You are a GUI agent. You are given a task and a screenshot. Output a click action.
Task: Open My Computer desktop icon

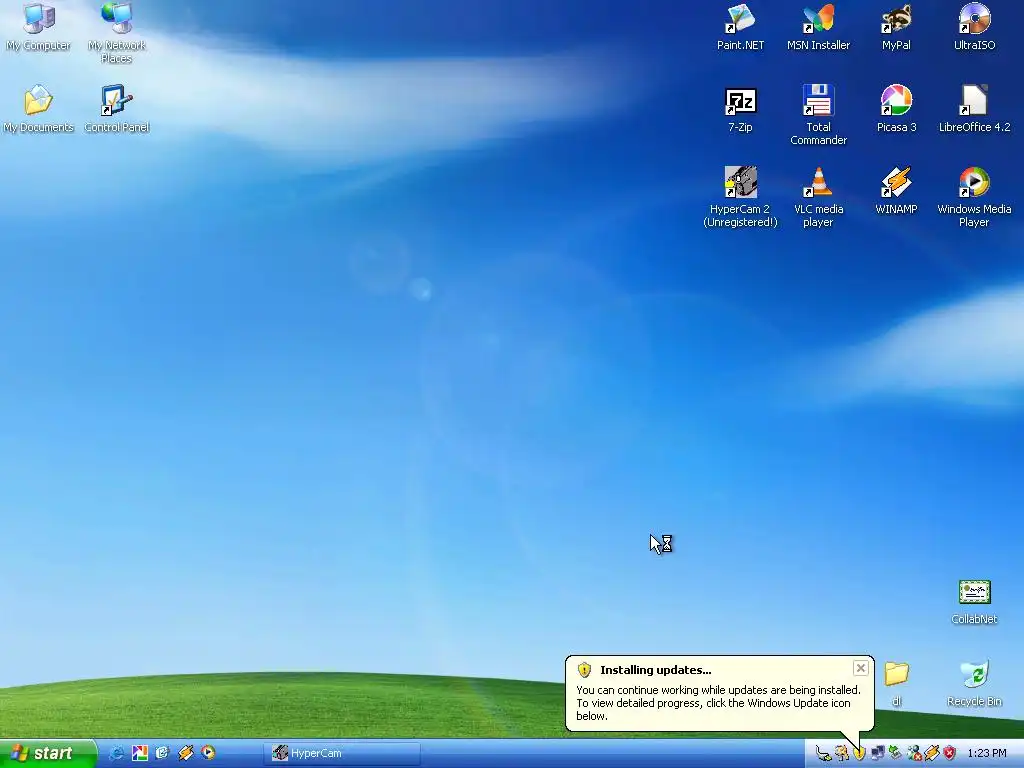tap(39, 27)
